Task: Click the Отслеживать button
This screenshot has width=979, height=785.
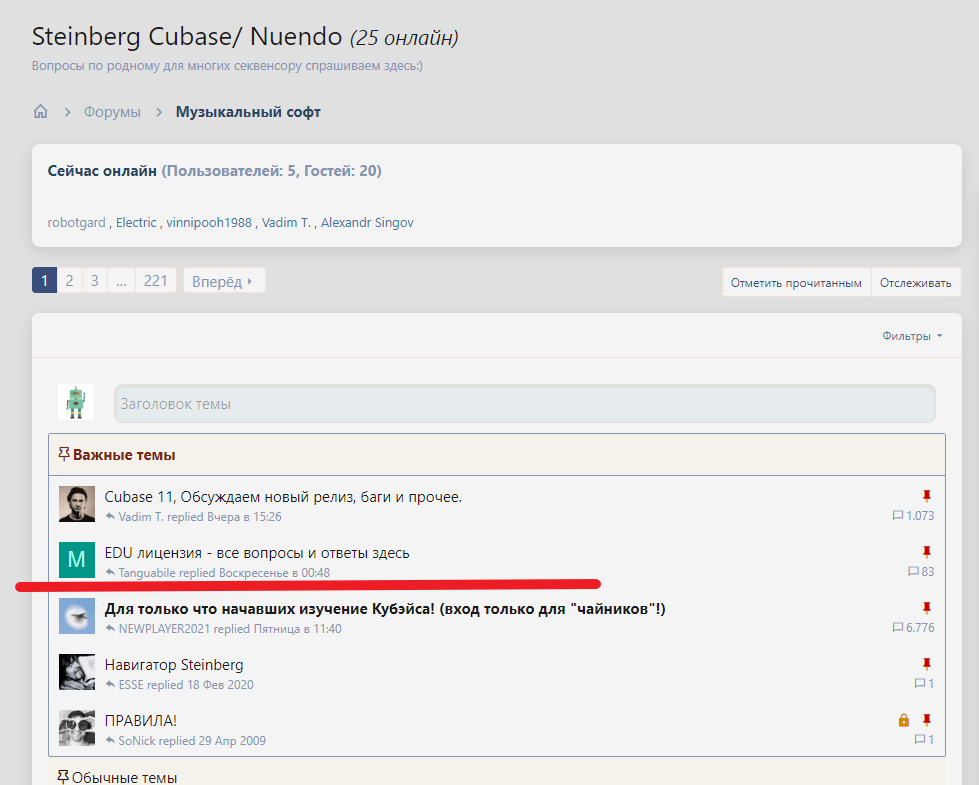Action: pos(915,282)
